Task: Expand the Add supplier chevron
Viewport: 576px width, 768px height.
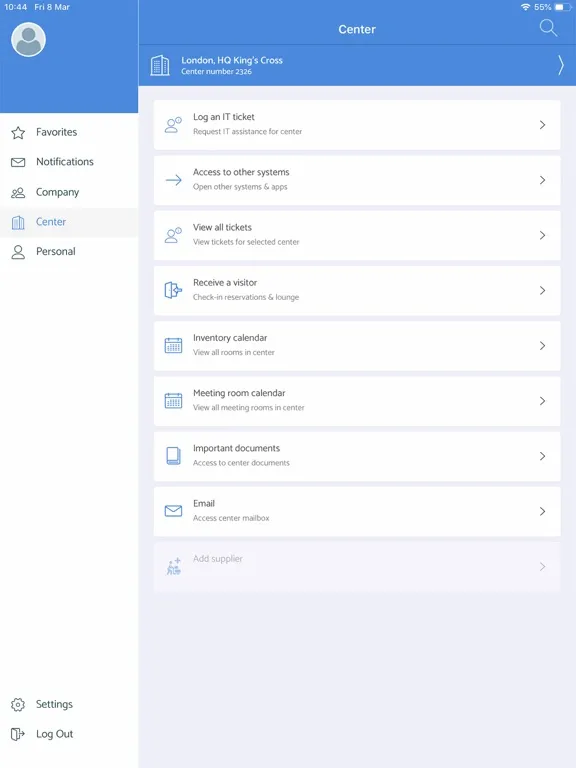Action: [x=542, y=567]
